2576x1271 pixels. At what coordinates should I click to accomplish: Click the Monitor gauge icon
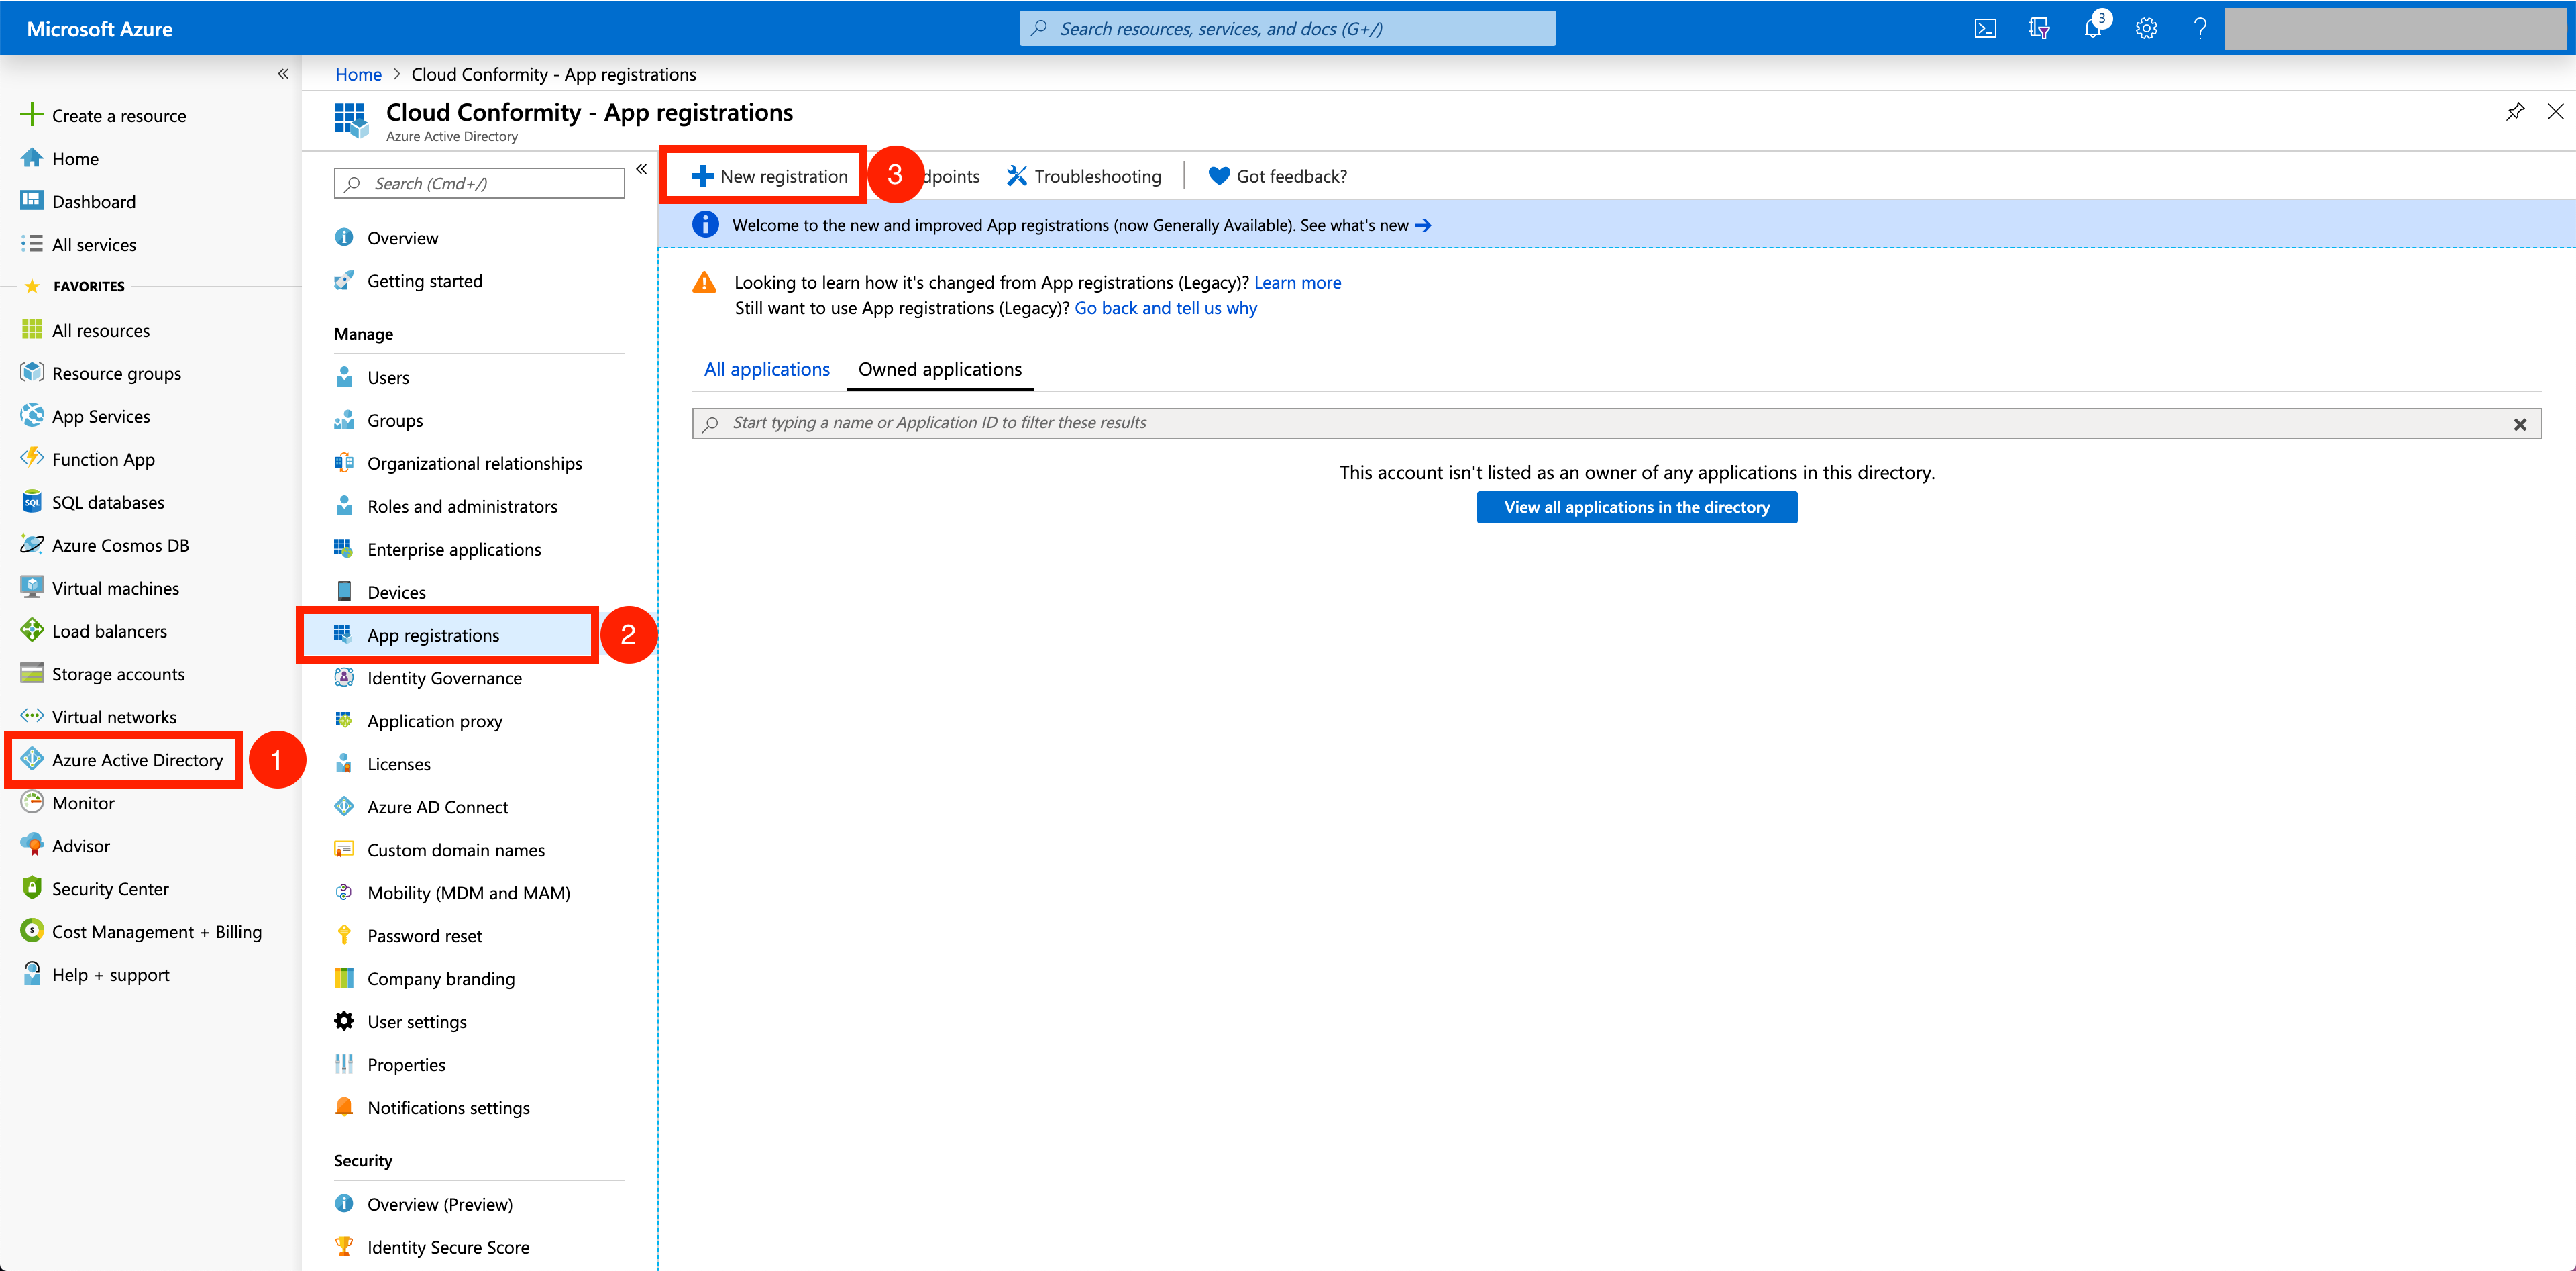pos(32,802)
